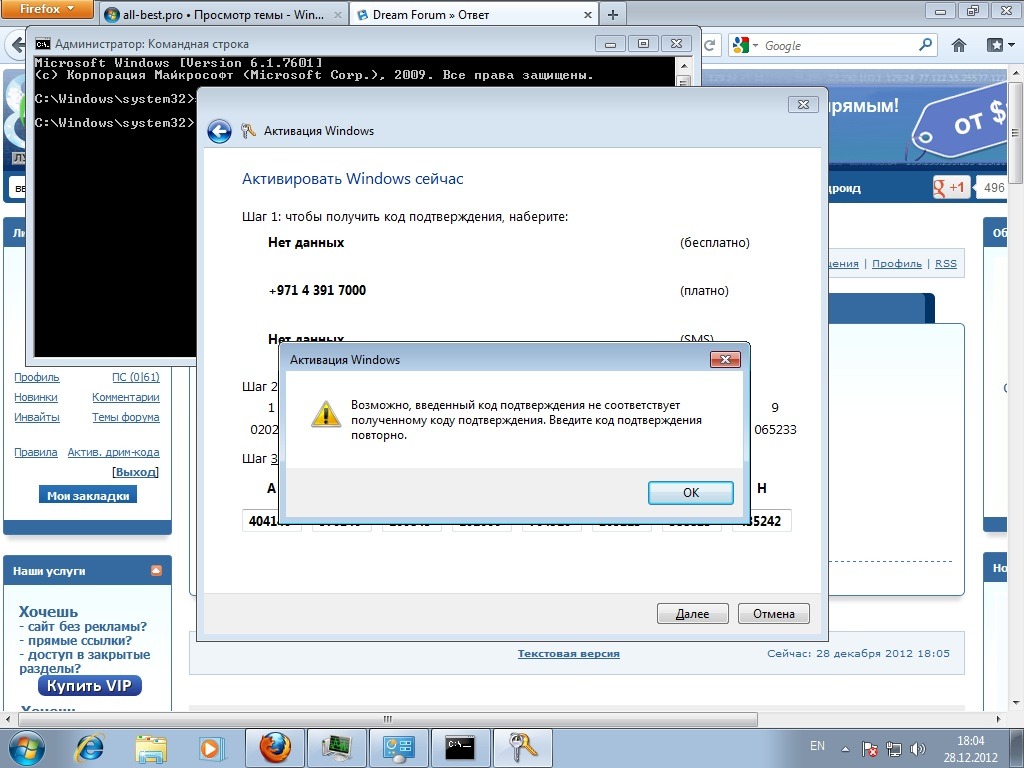The height and width of the screenshot is (768, 1024).
Task: Click OK in the activation warning dialog
Action: click(690, 492)
